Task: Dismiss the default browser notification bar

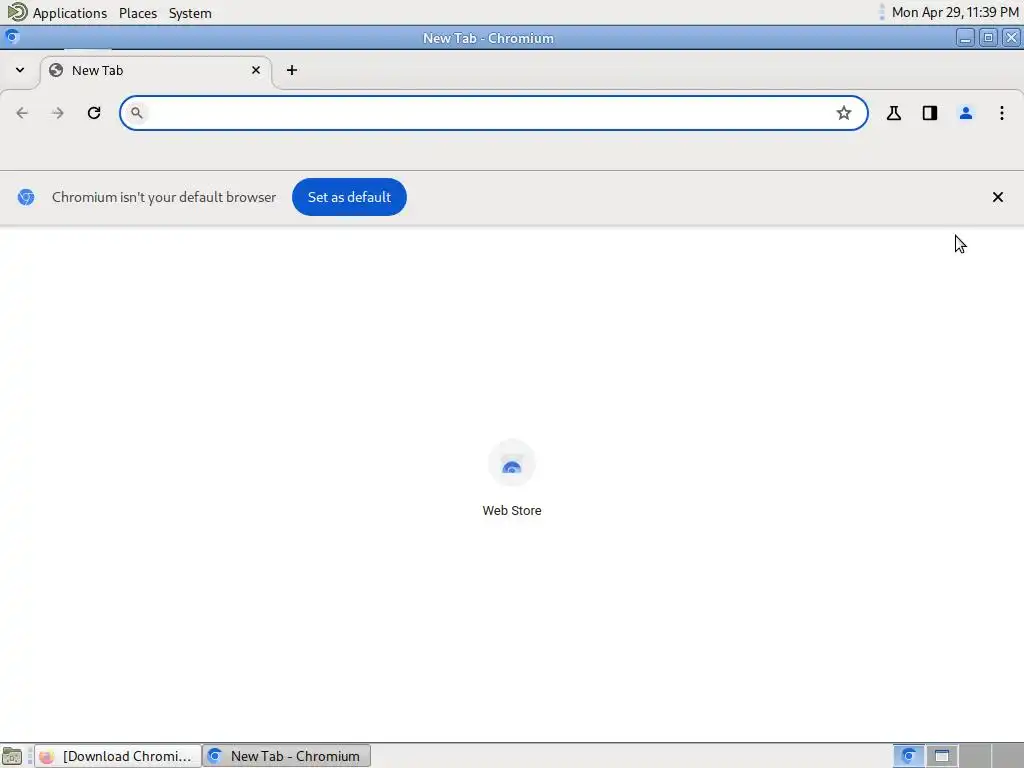Action: (998, 197)
